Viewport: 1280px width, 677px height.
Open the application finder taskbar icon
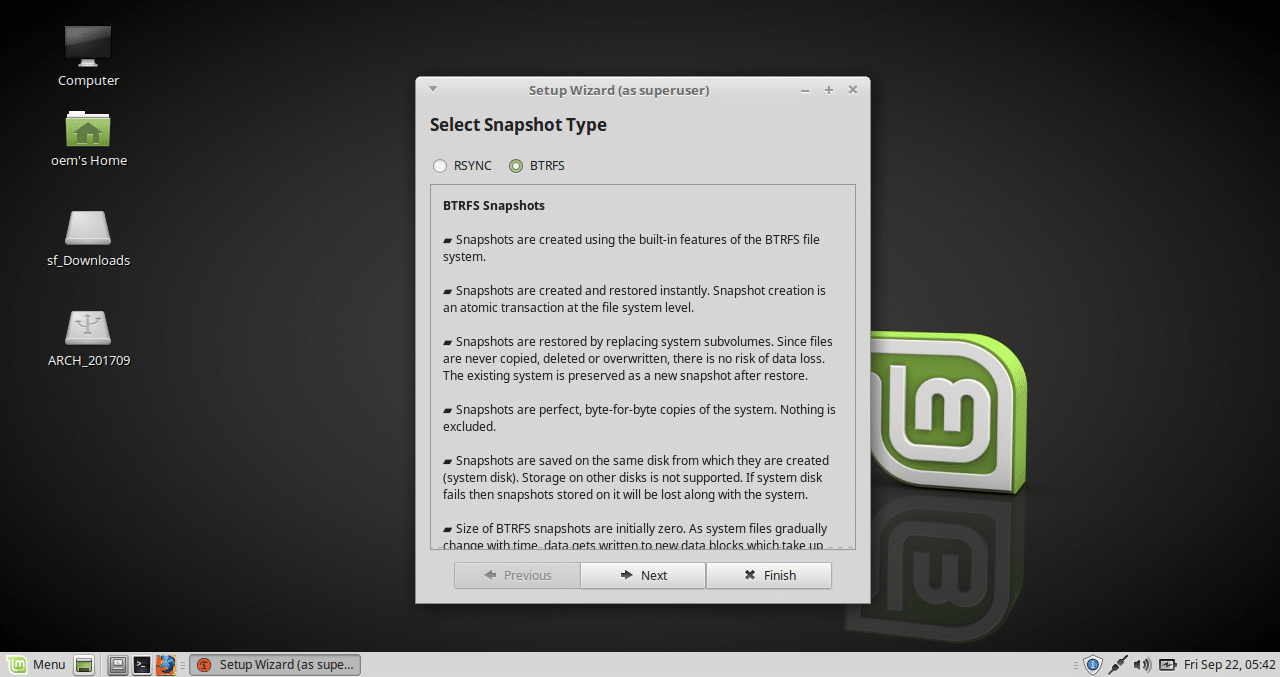pyautogui.click(x=117, y=664)
